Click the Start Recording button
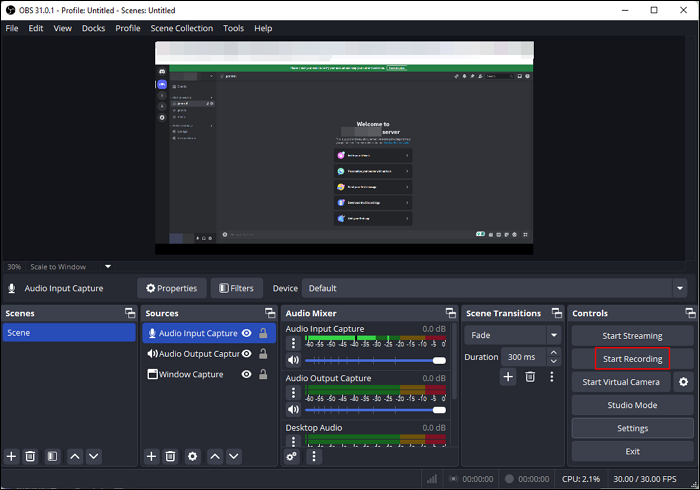The width and height of the screenshot is (700, 490). point(632,359)
